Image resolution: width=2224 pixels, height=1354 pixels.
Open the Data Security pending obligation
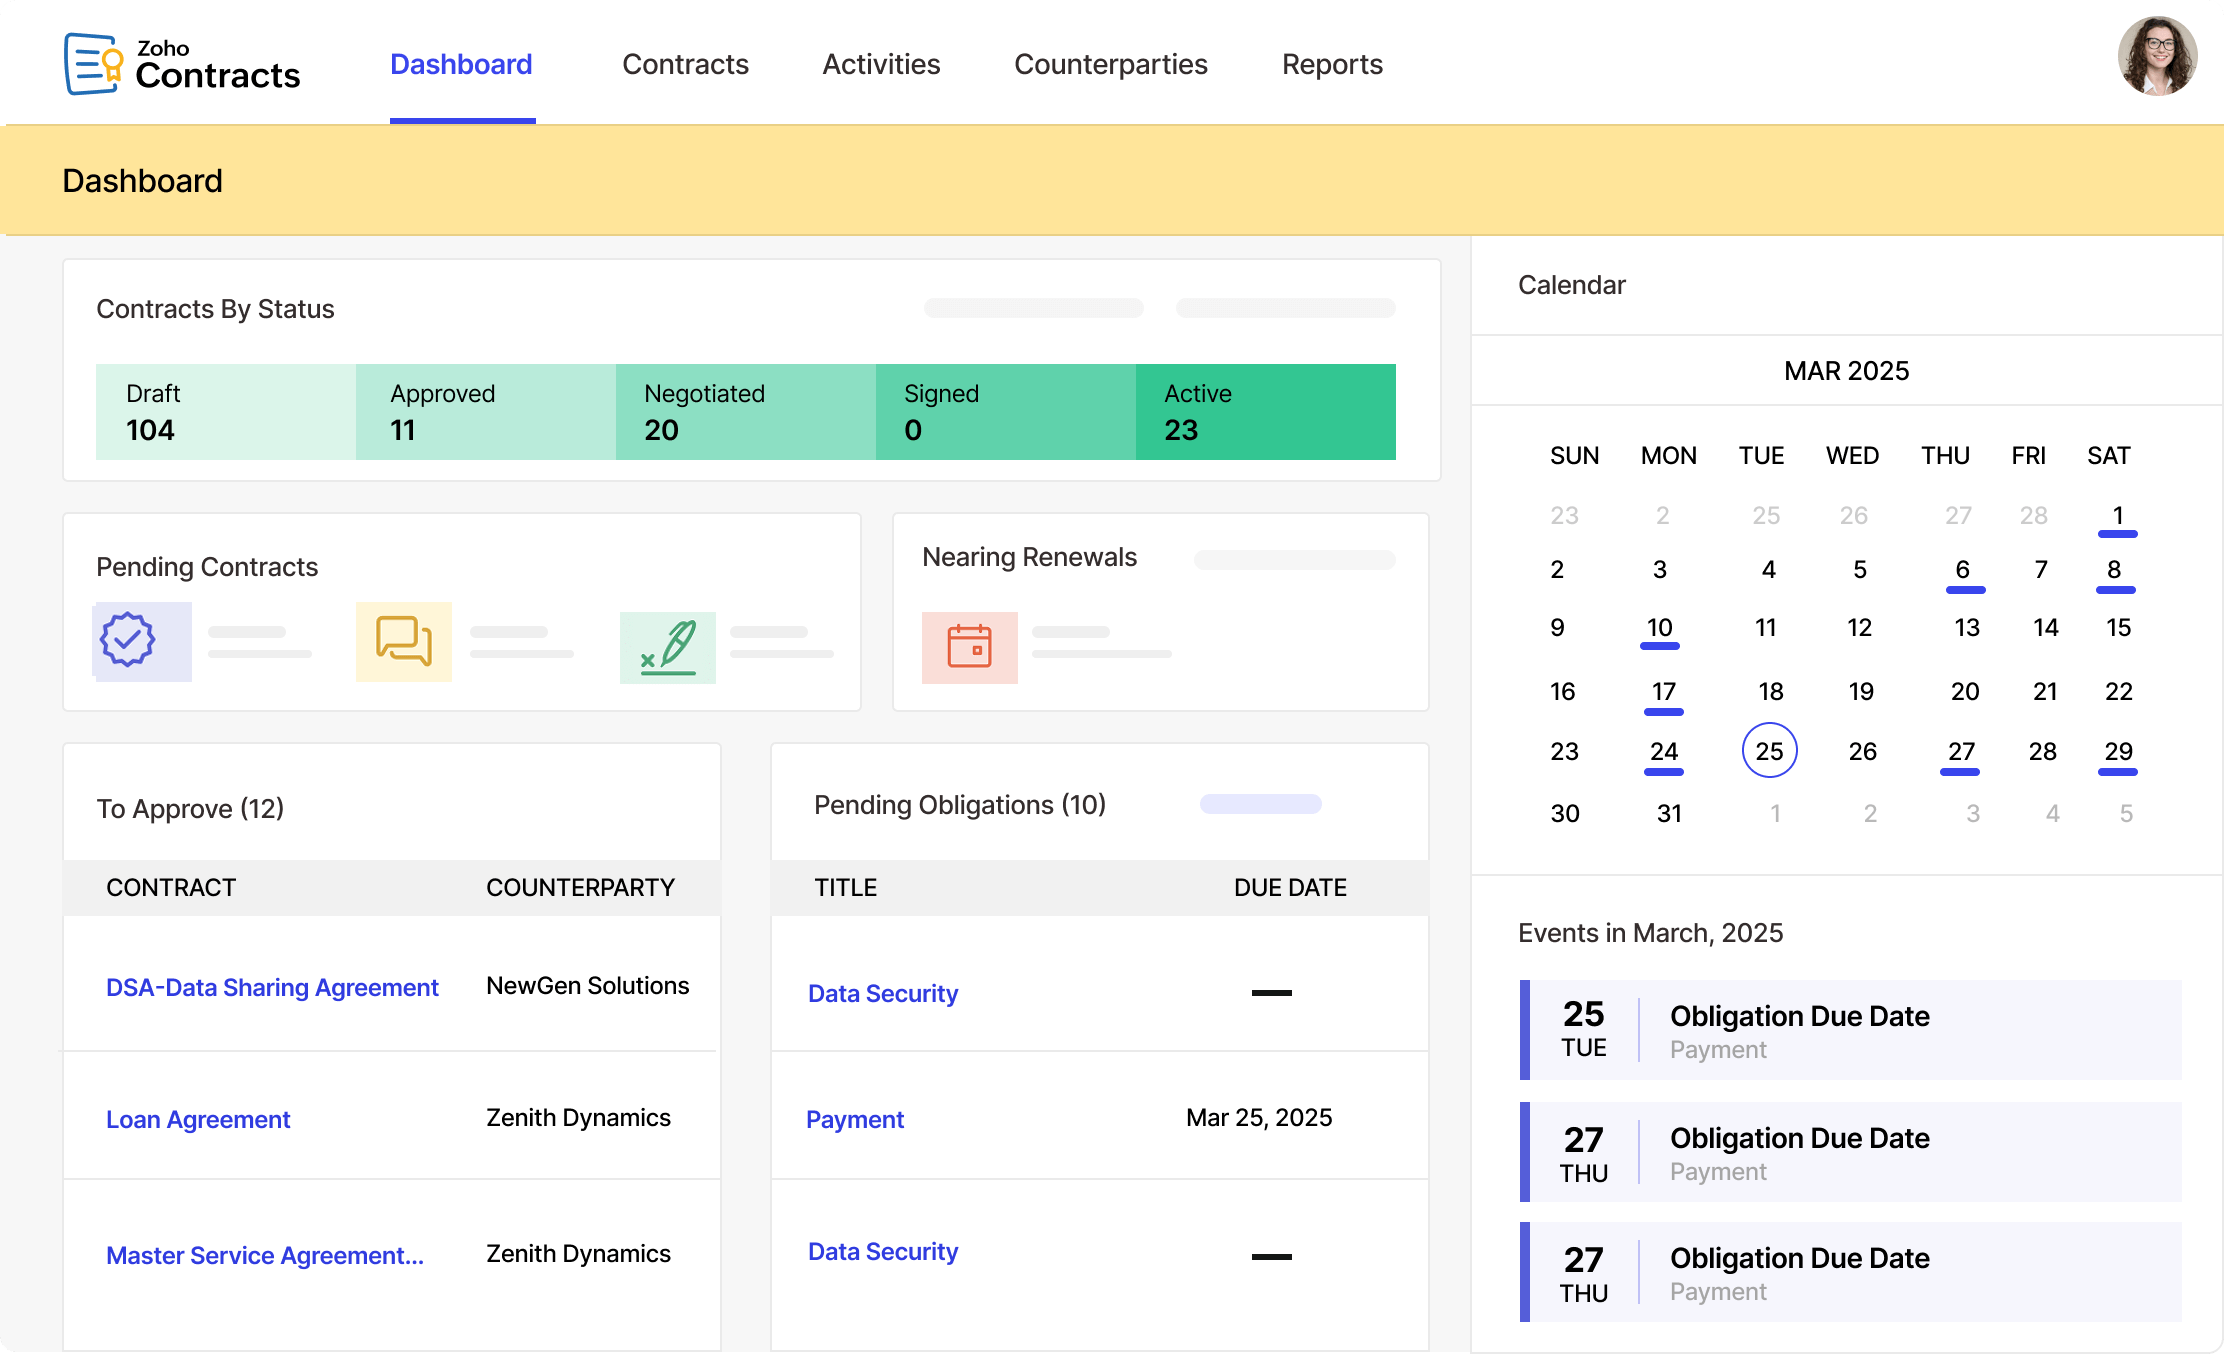pos(882,993)
